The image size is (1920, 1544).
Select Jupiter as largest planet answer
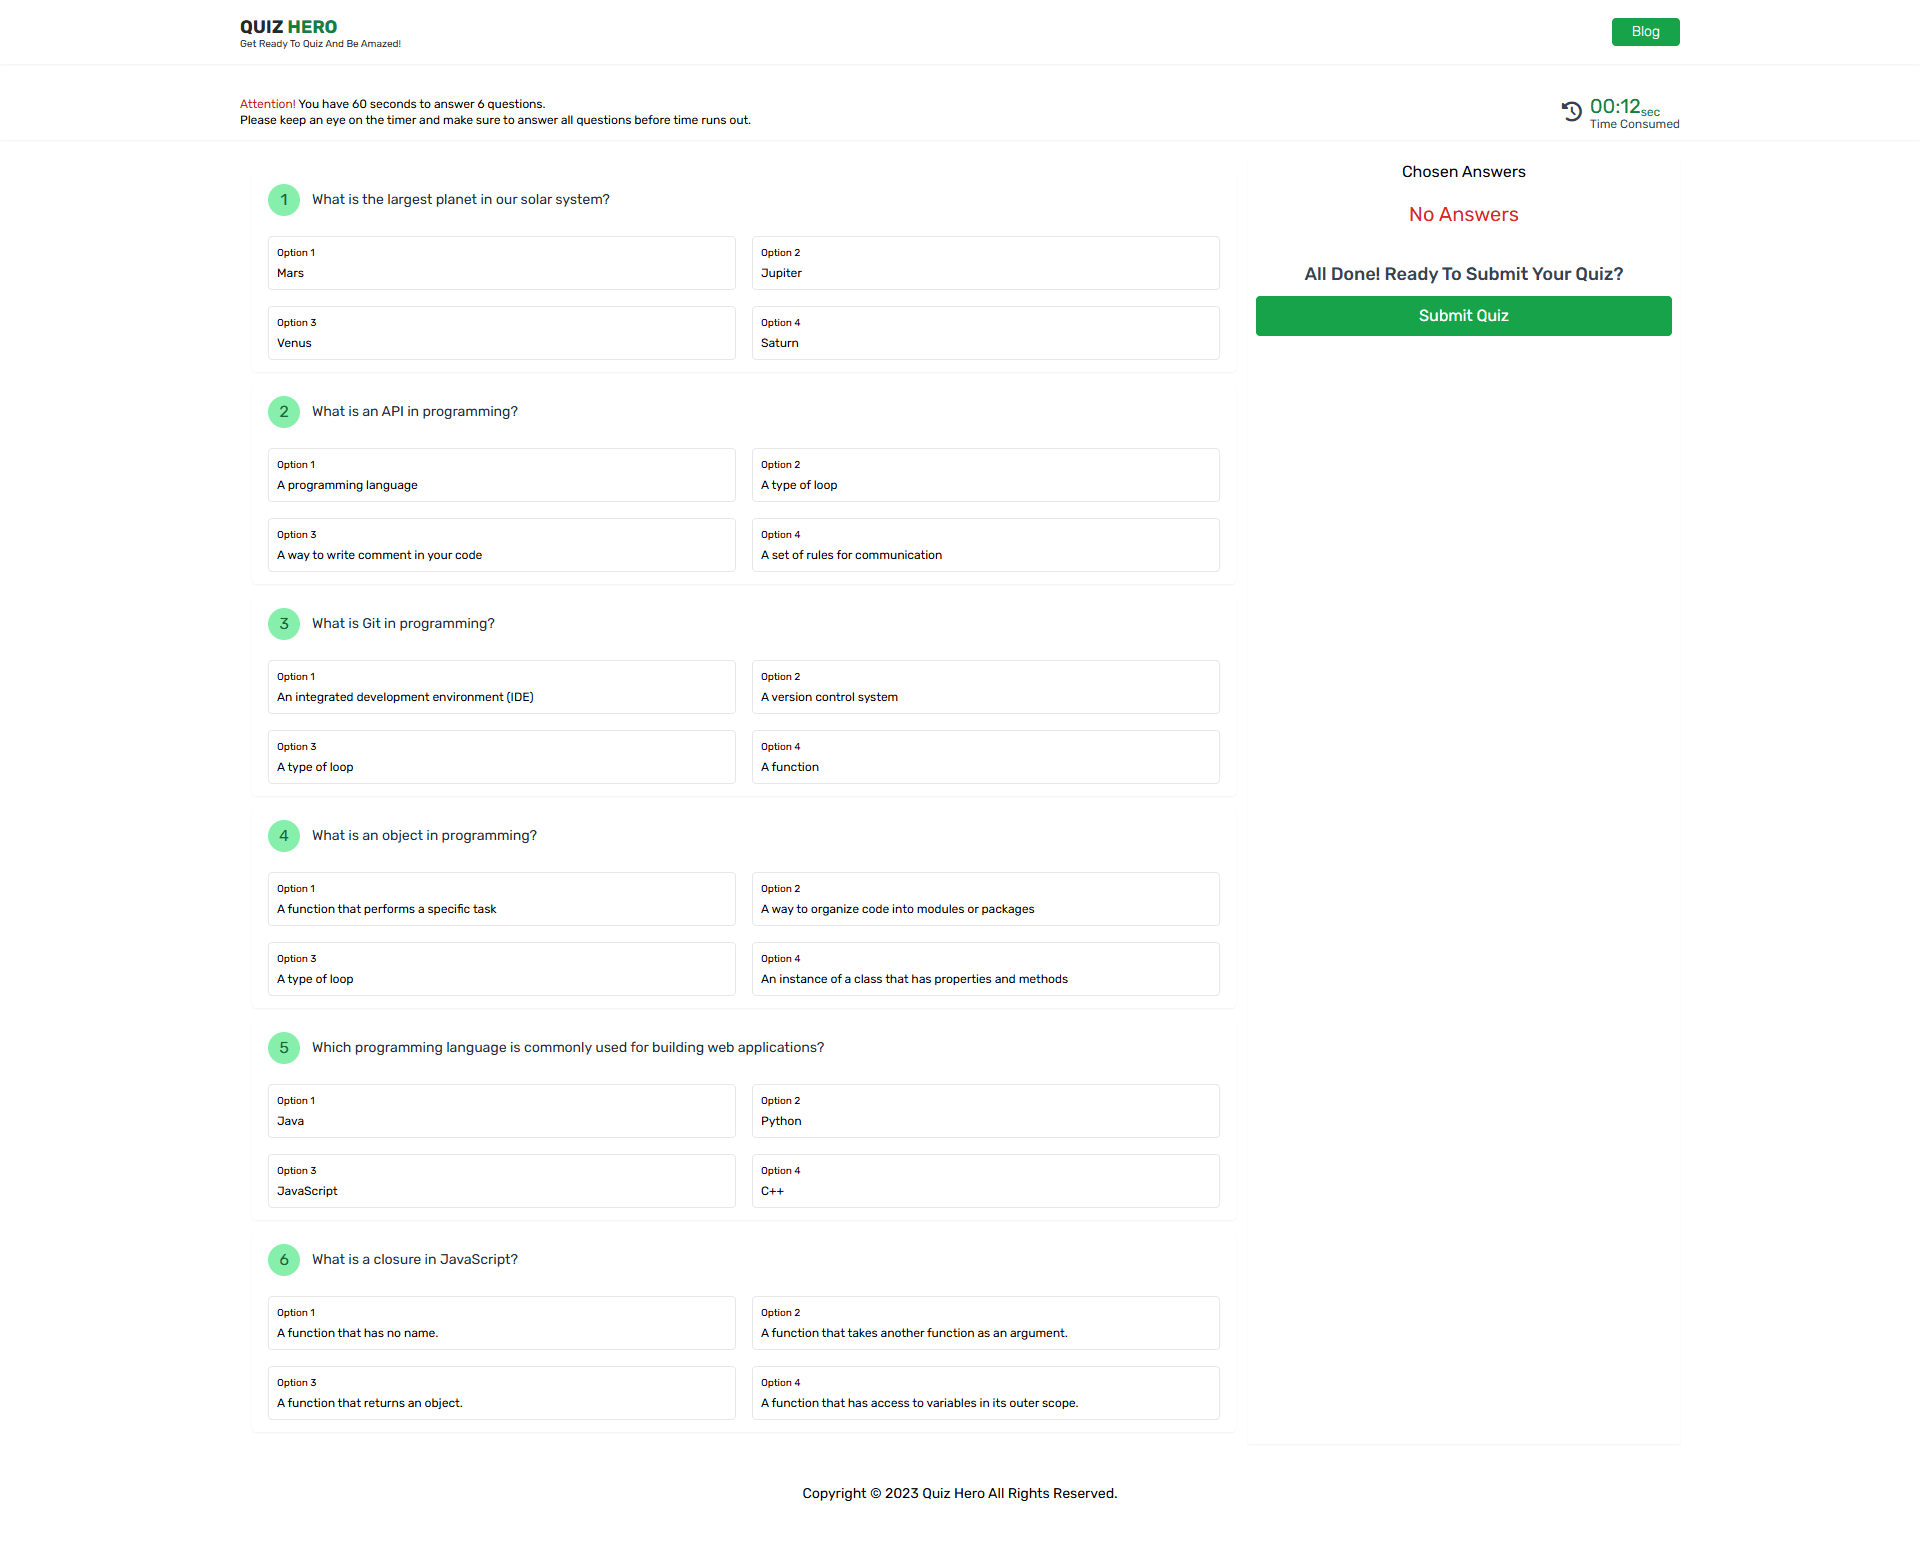pyautogui.click(x=985, y=263)
